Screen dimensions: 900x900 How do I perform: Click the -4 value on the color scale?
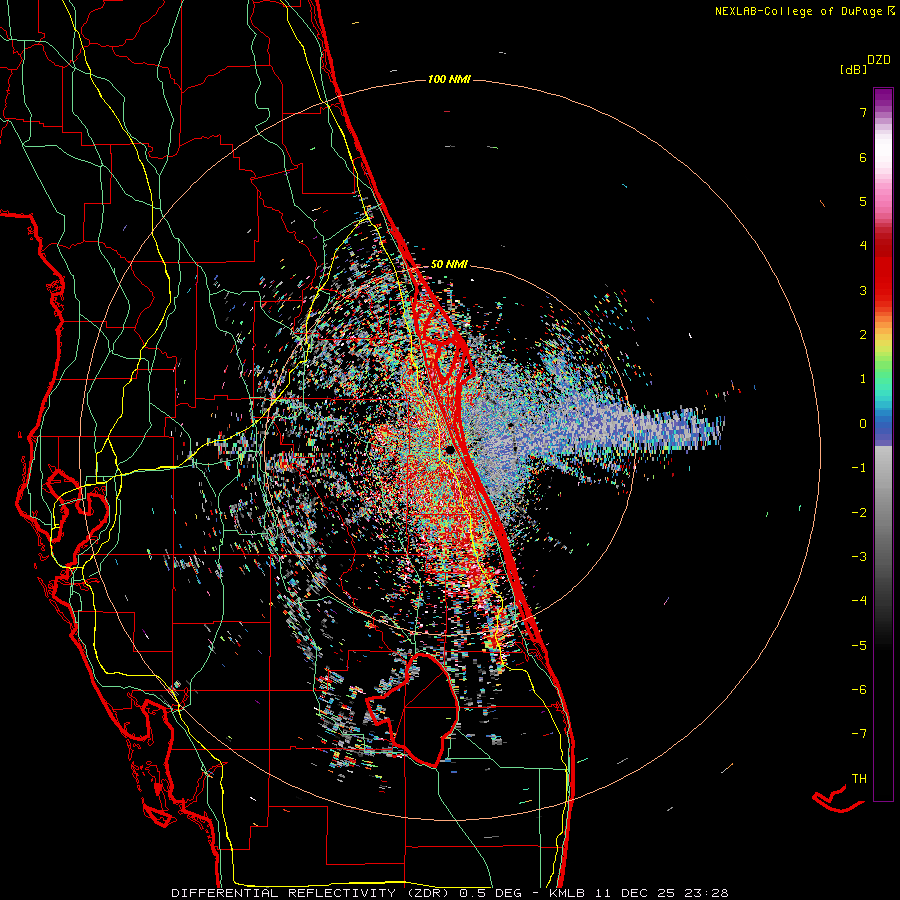(859, 600)
